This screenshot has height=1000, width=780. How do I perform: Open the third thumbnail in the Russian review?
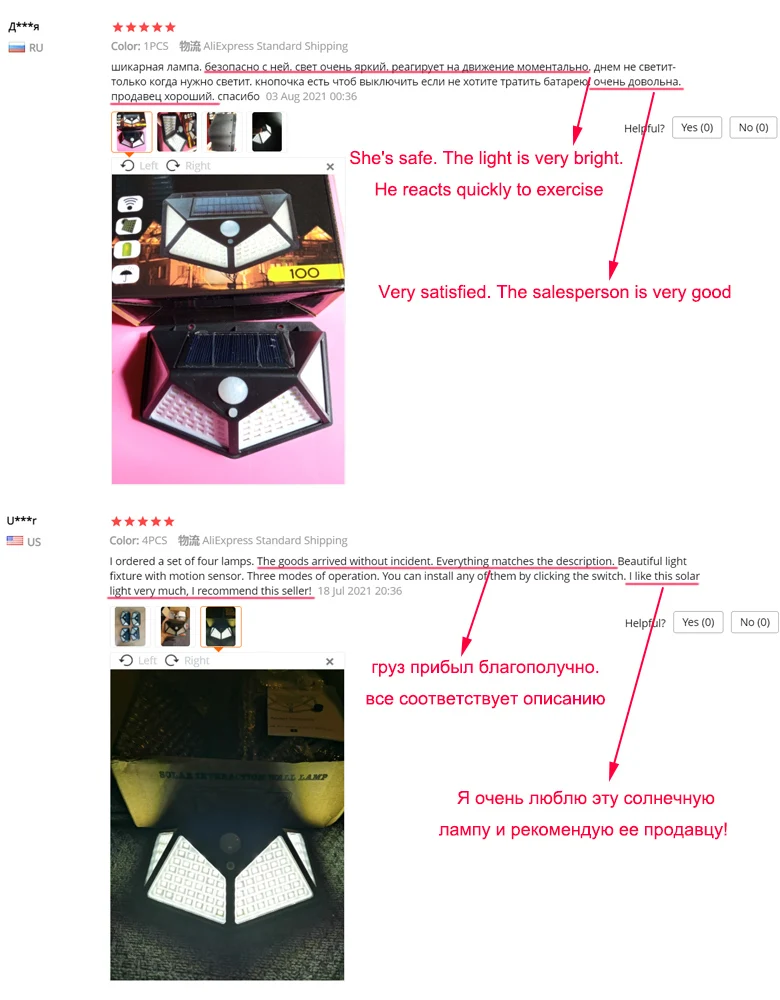tap(222, 131)
